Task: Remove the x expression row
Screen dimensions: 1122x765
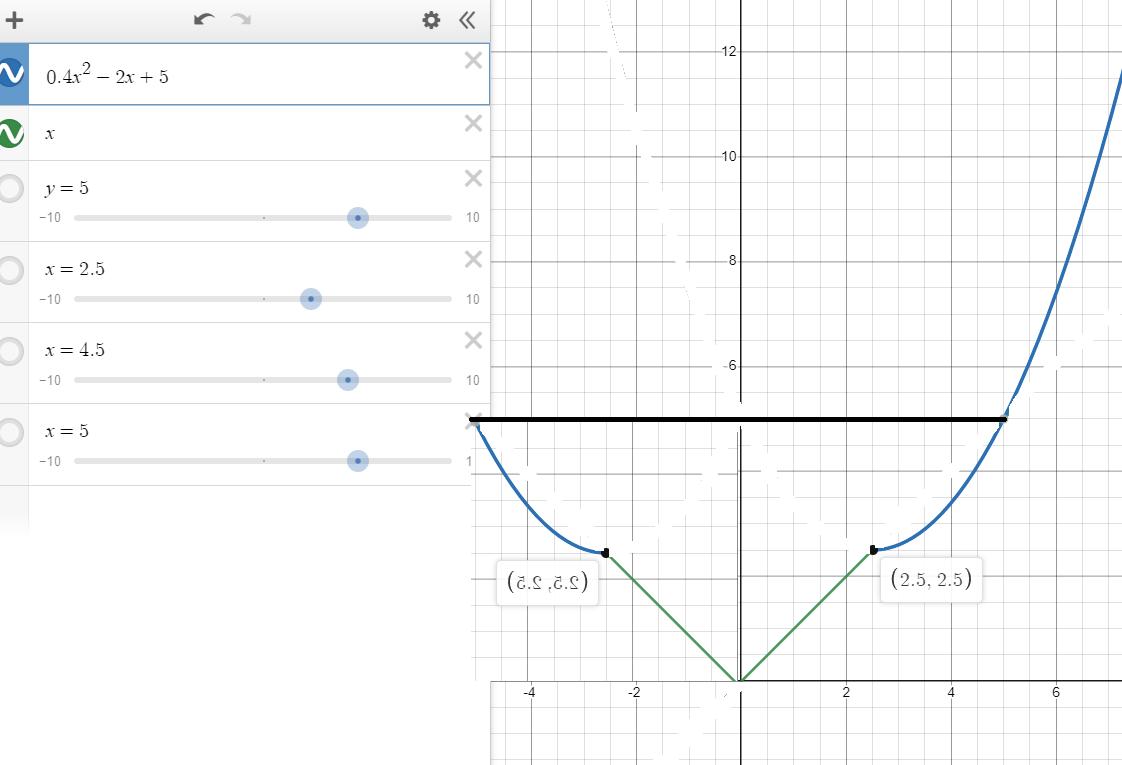Action: (473, 123)
